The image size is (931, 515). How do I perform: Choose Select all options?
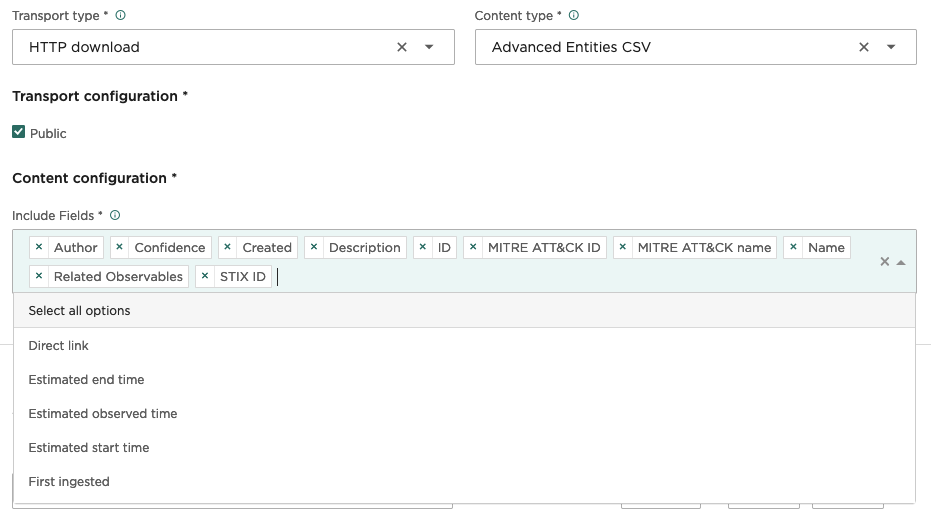(x=80, y=311)
